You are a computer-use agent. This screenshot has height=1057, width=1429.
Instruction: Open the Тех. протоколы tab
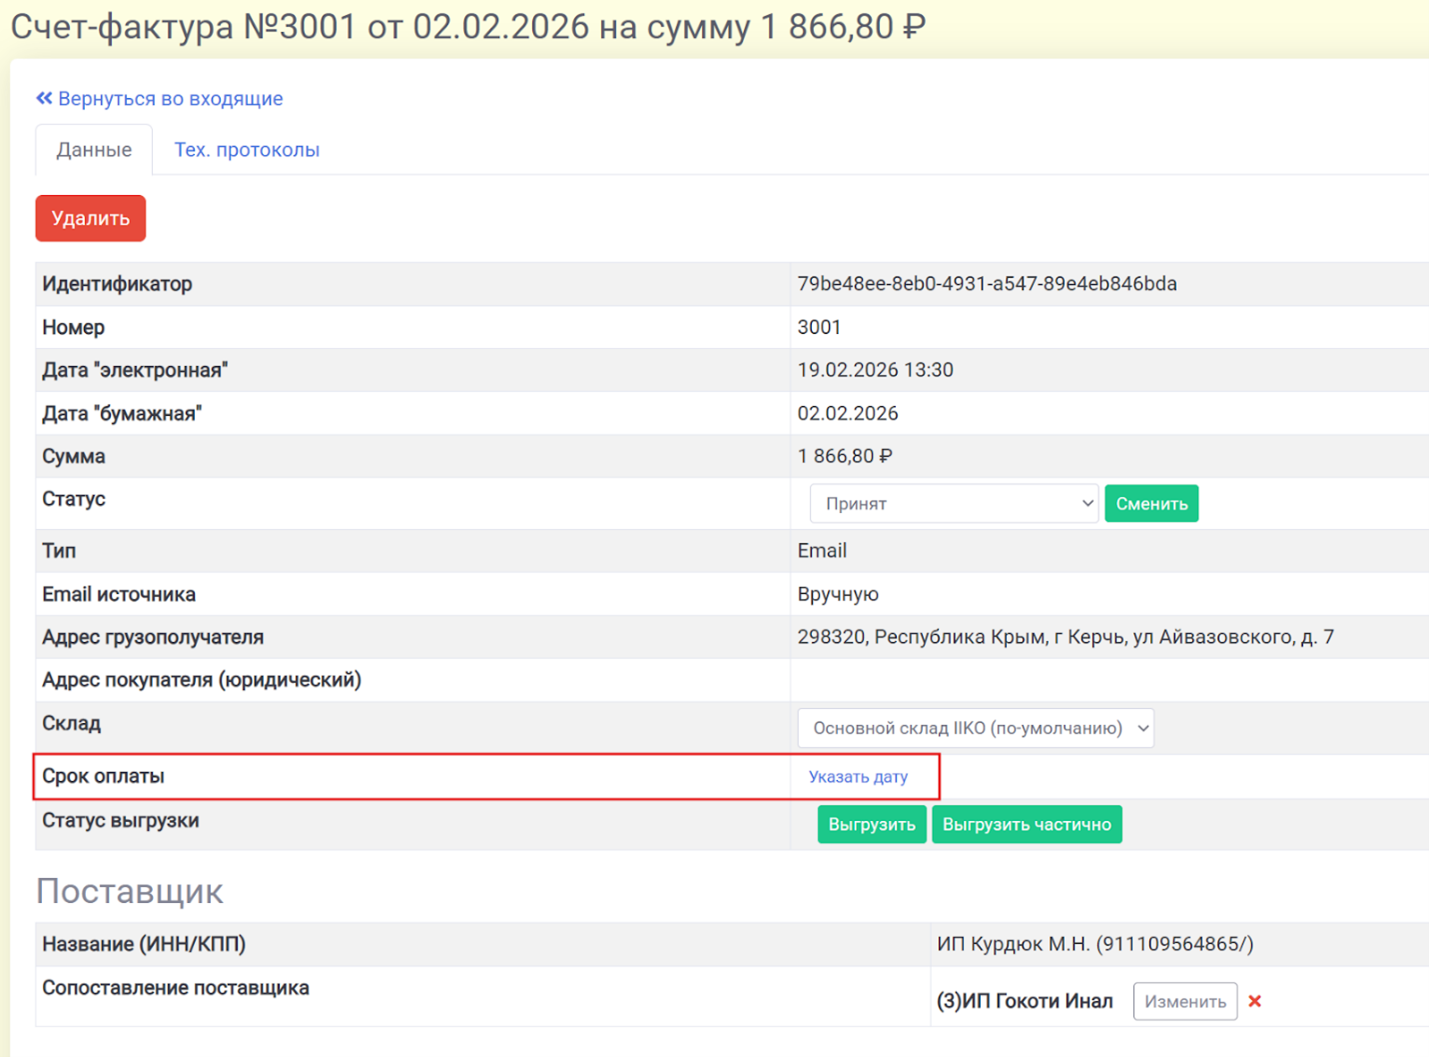point(247,150)
